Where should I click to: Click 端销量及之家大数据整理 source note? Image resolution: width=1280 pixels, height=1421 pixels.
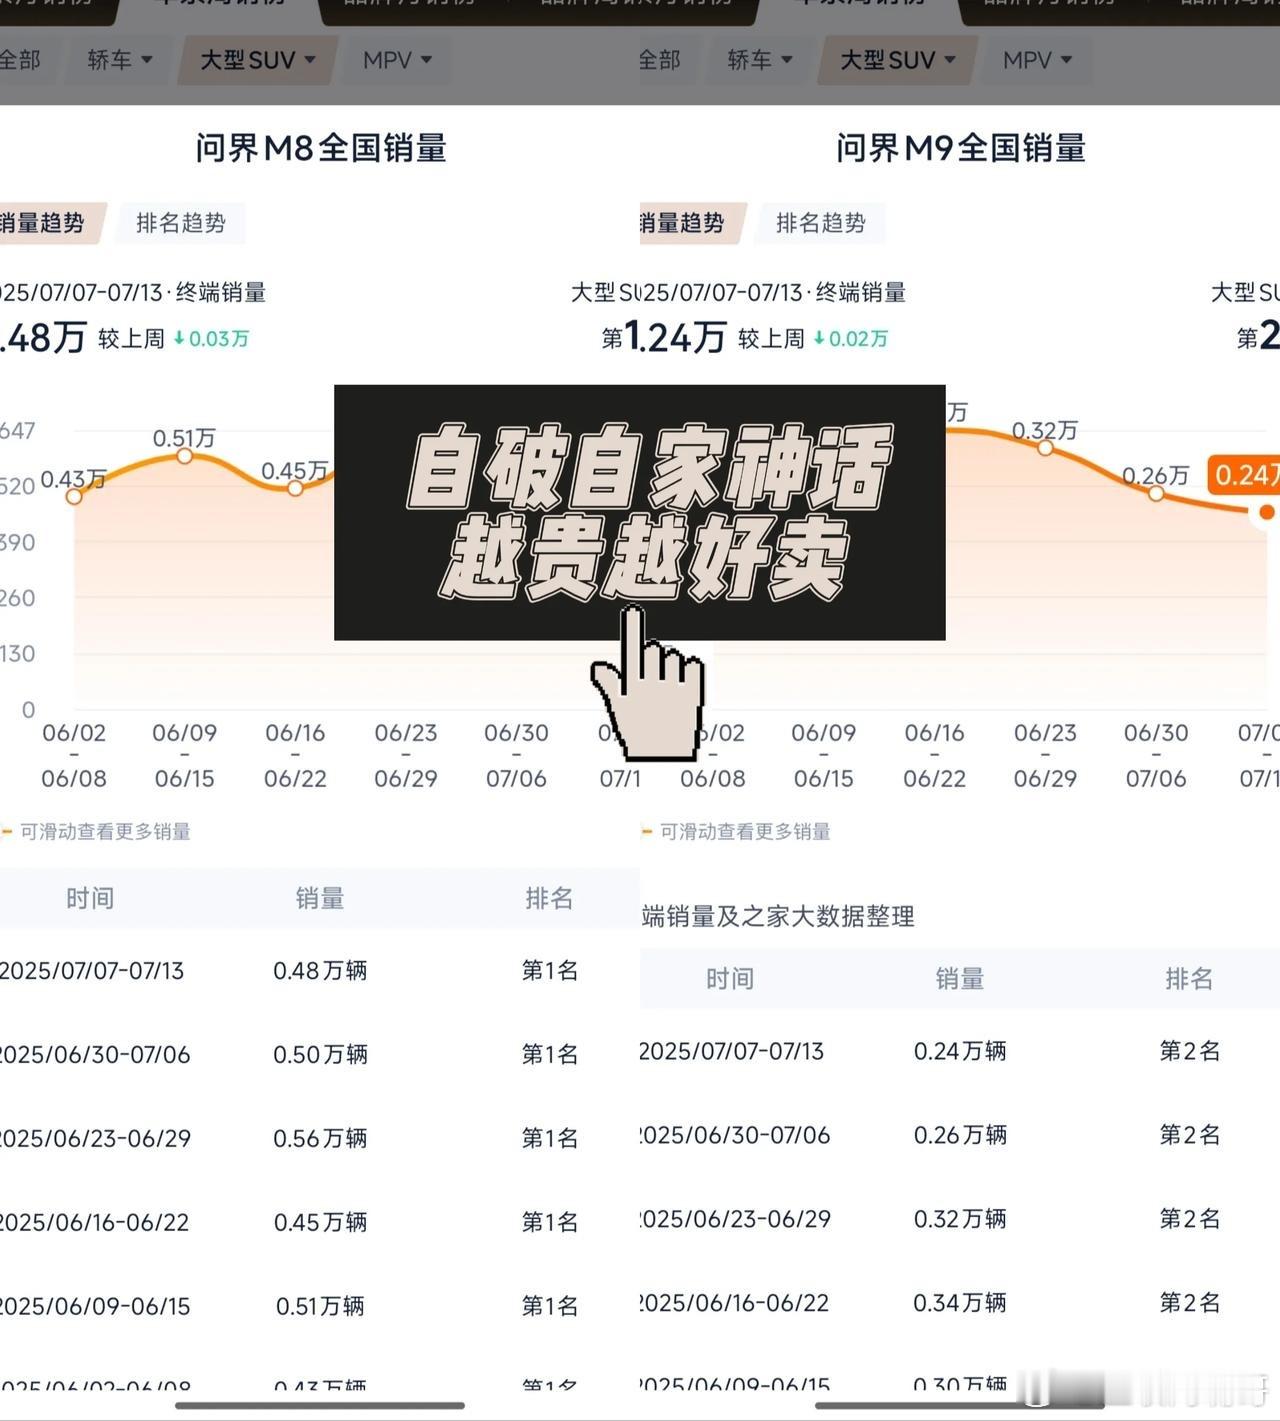778,916
